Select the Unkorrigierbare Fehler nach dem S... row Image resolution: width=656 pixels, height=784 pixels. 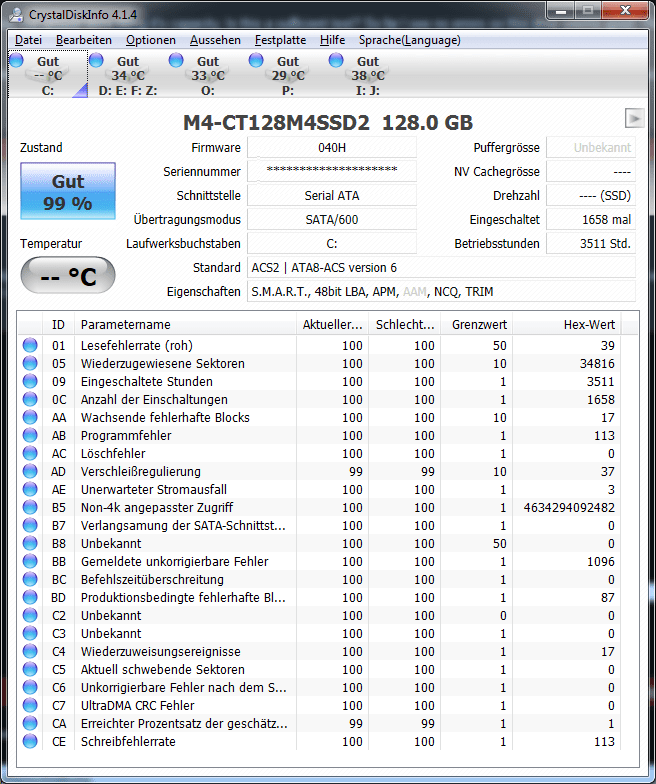click(320, 688)
